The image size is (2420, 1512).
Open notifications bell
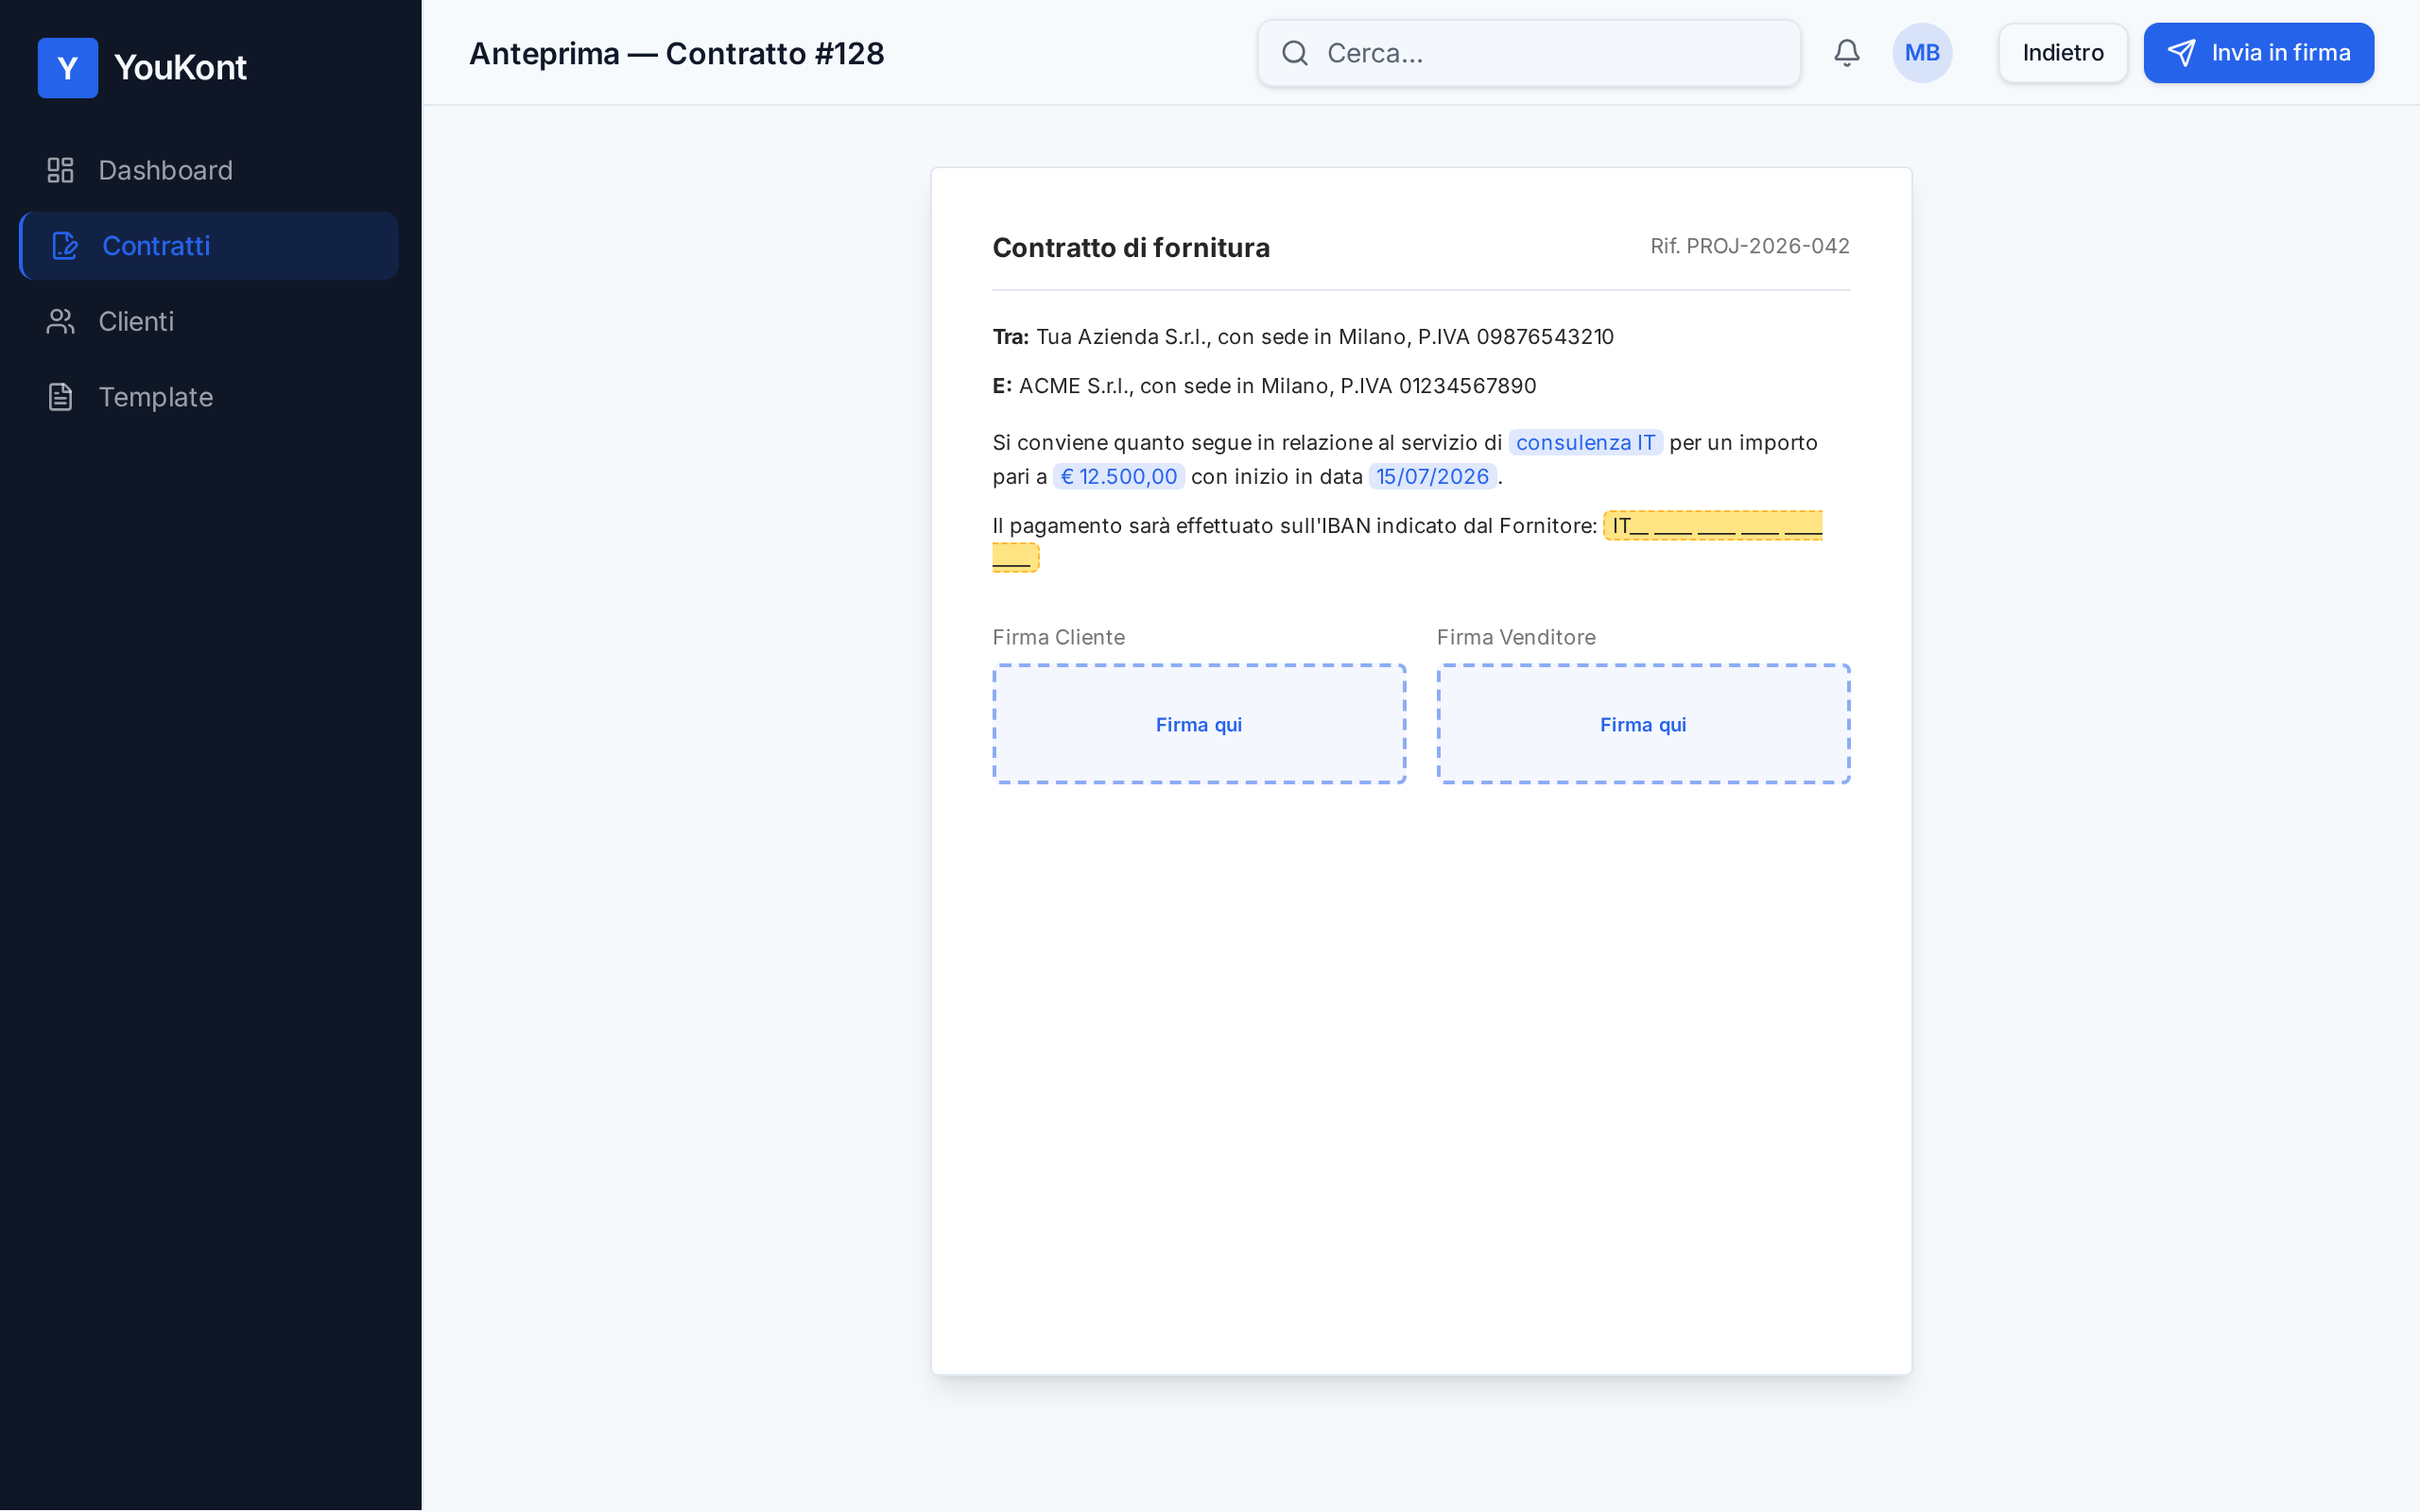tap(1847, 53)
